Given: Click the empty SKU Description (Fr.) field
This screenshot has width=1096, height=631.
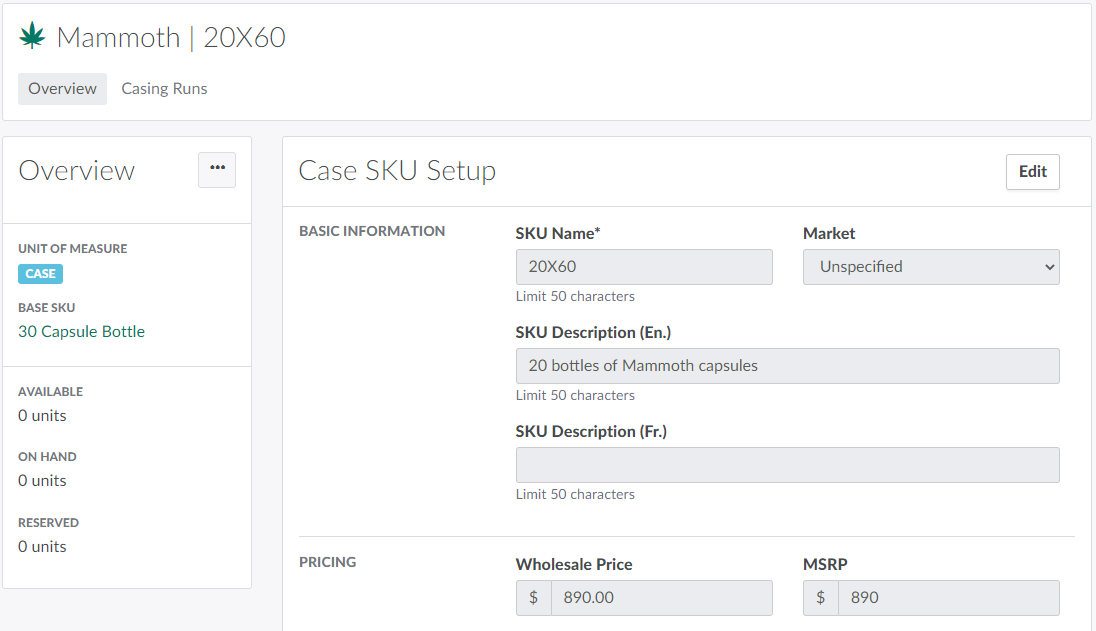Looking at the screenshot, I should 786,465.
